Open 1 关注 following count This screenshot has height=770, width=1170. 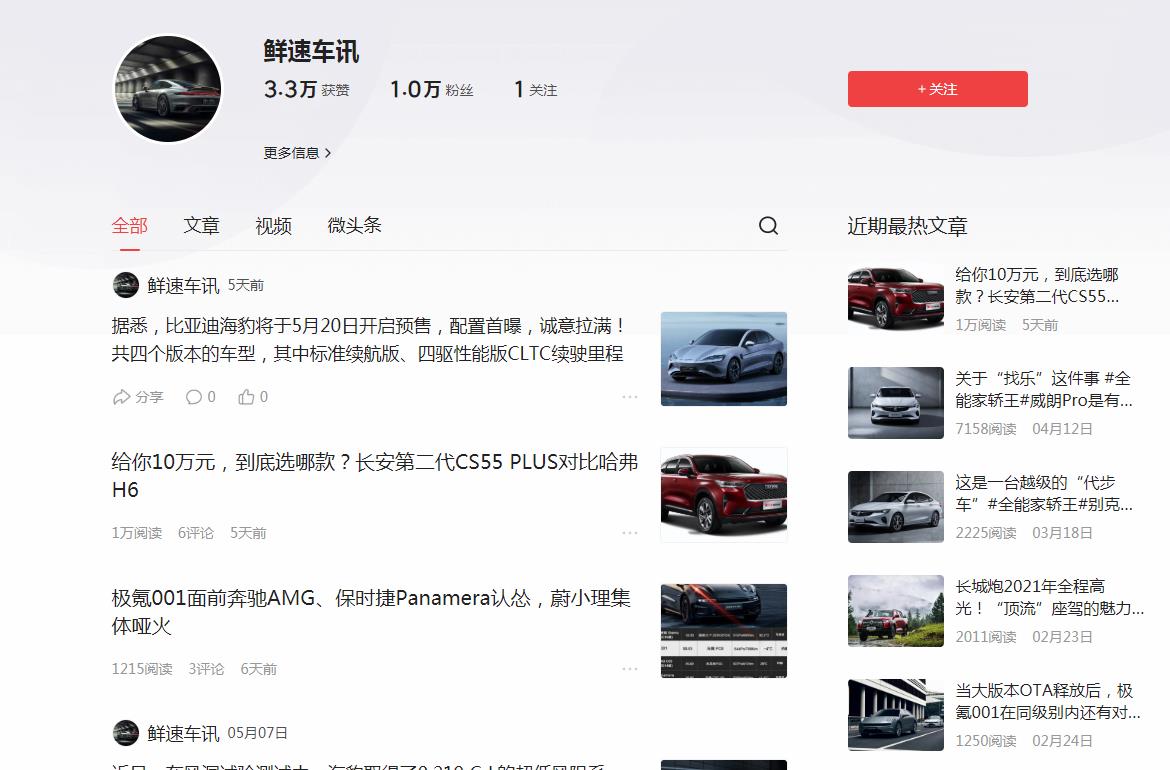[535, 90]
